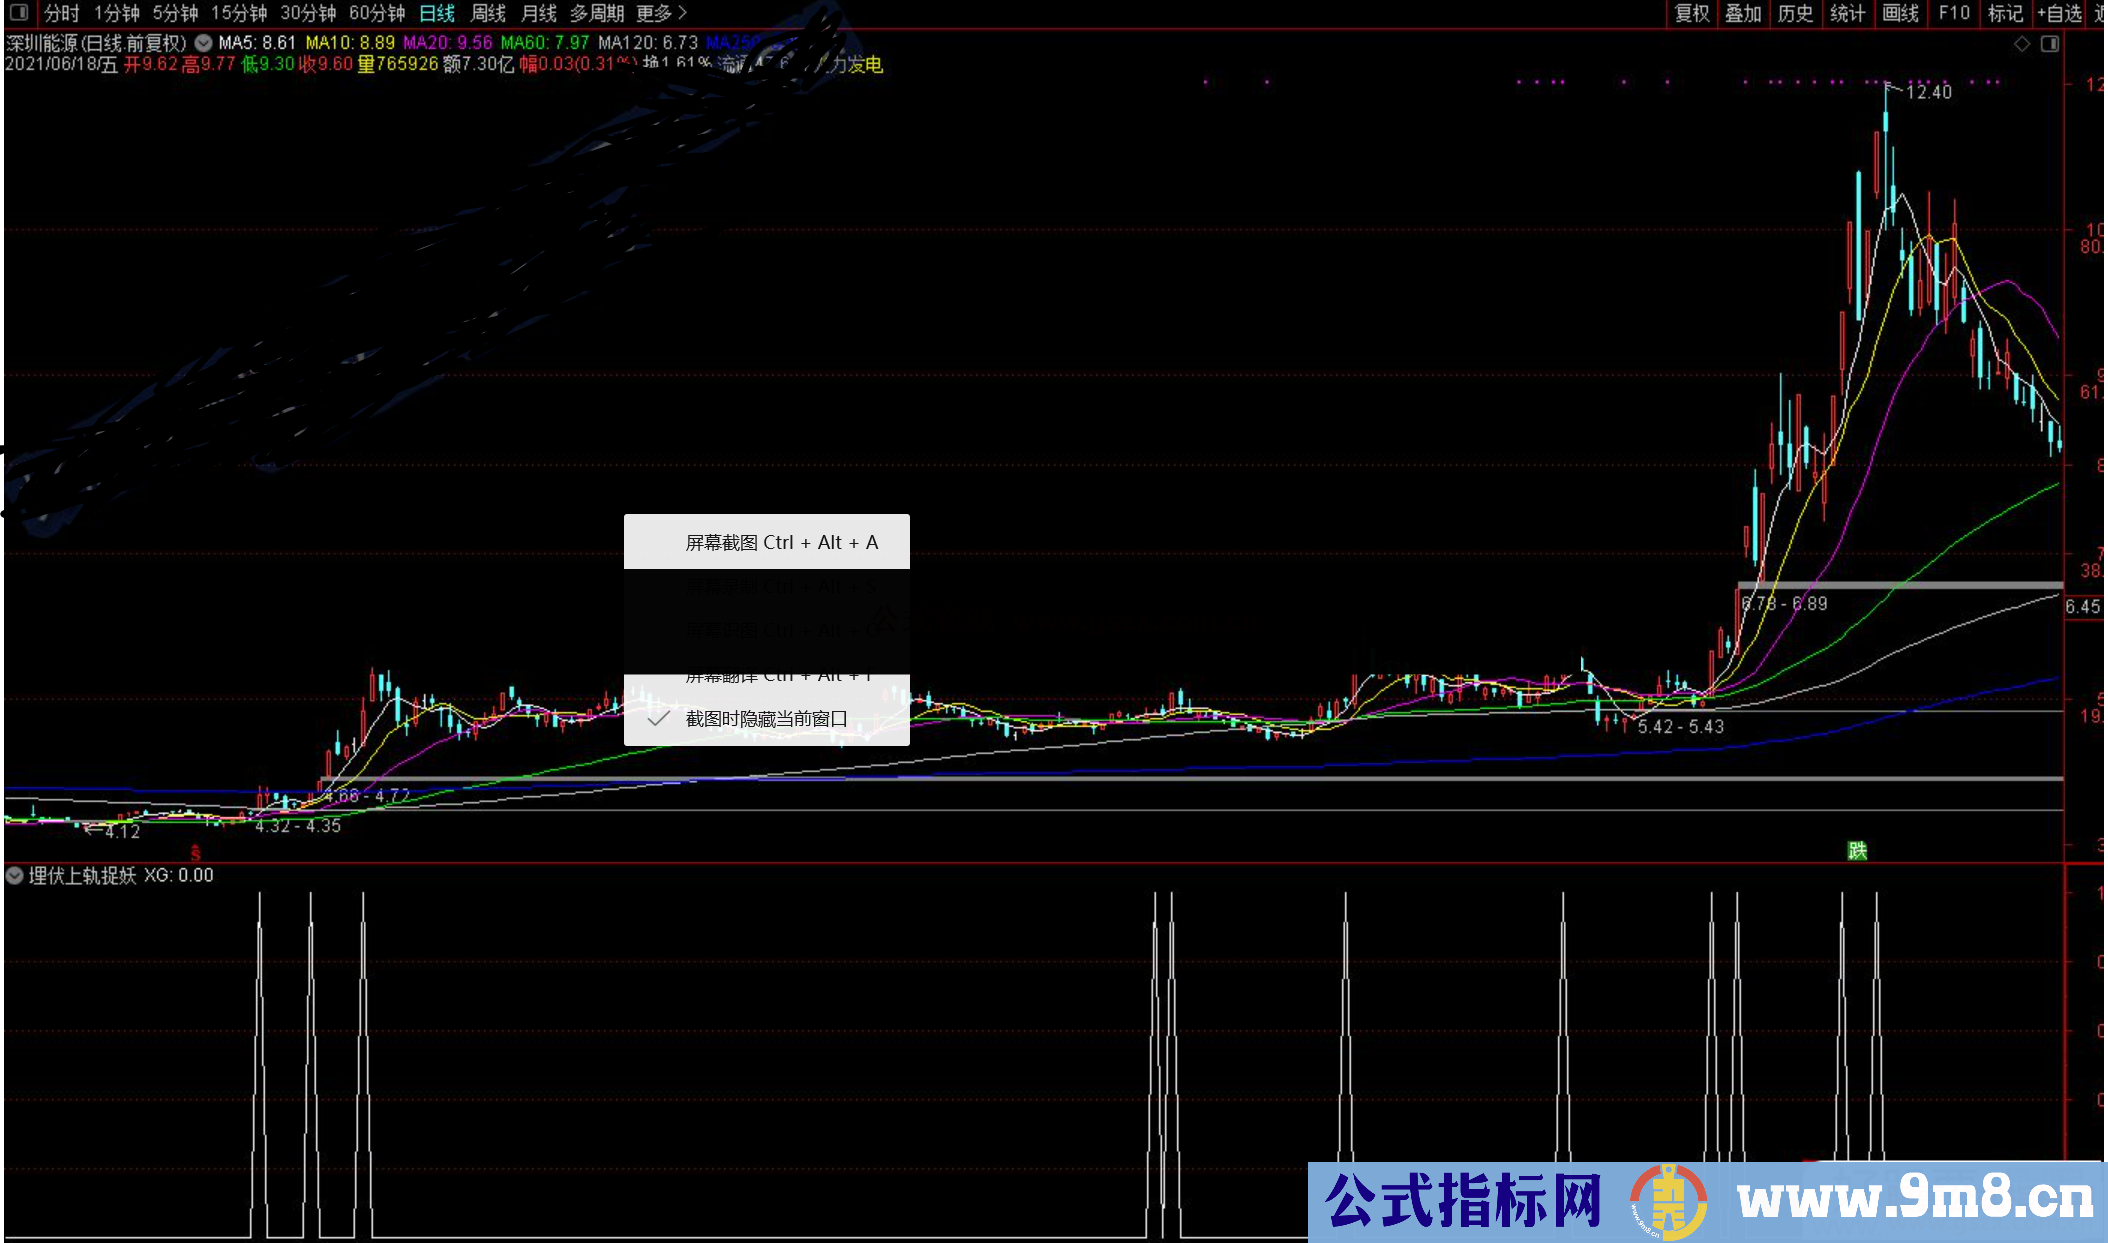Open the F10 company info panel

pos(1954,13)
